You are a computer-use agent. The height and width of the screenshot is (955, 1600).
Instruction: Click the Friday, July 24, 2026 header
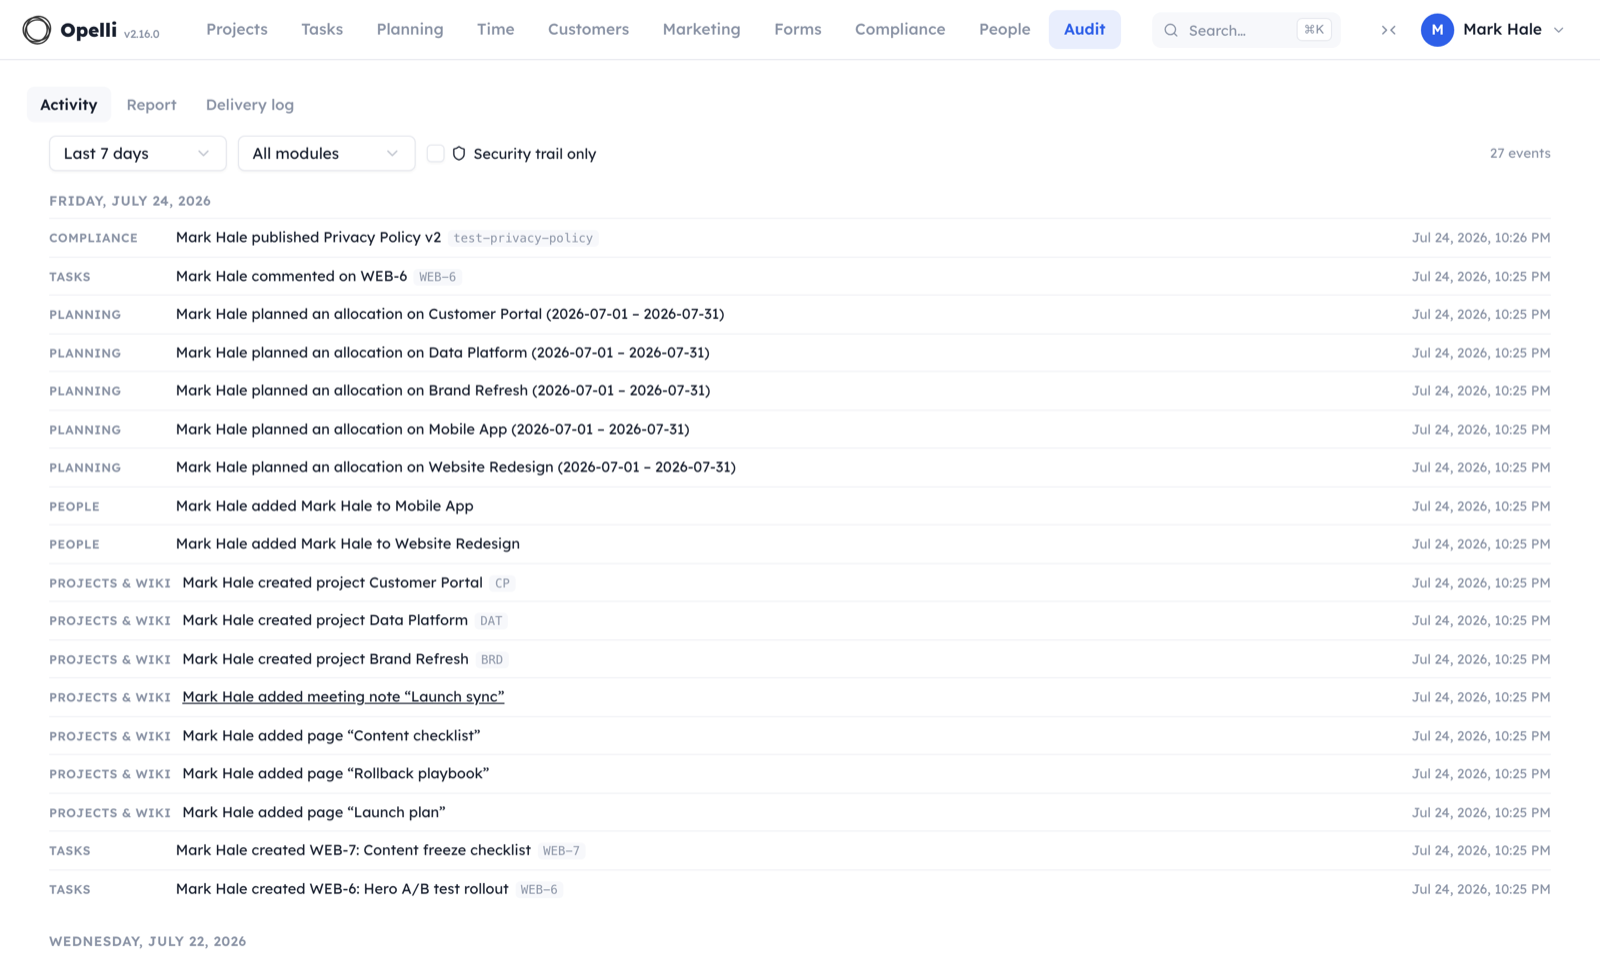[130, 201]
